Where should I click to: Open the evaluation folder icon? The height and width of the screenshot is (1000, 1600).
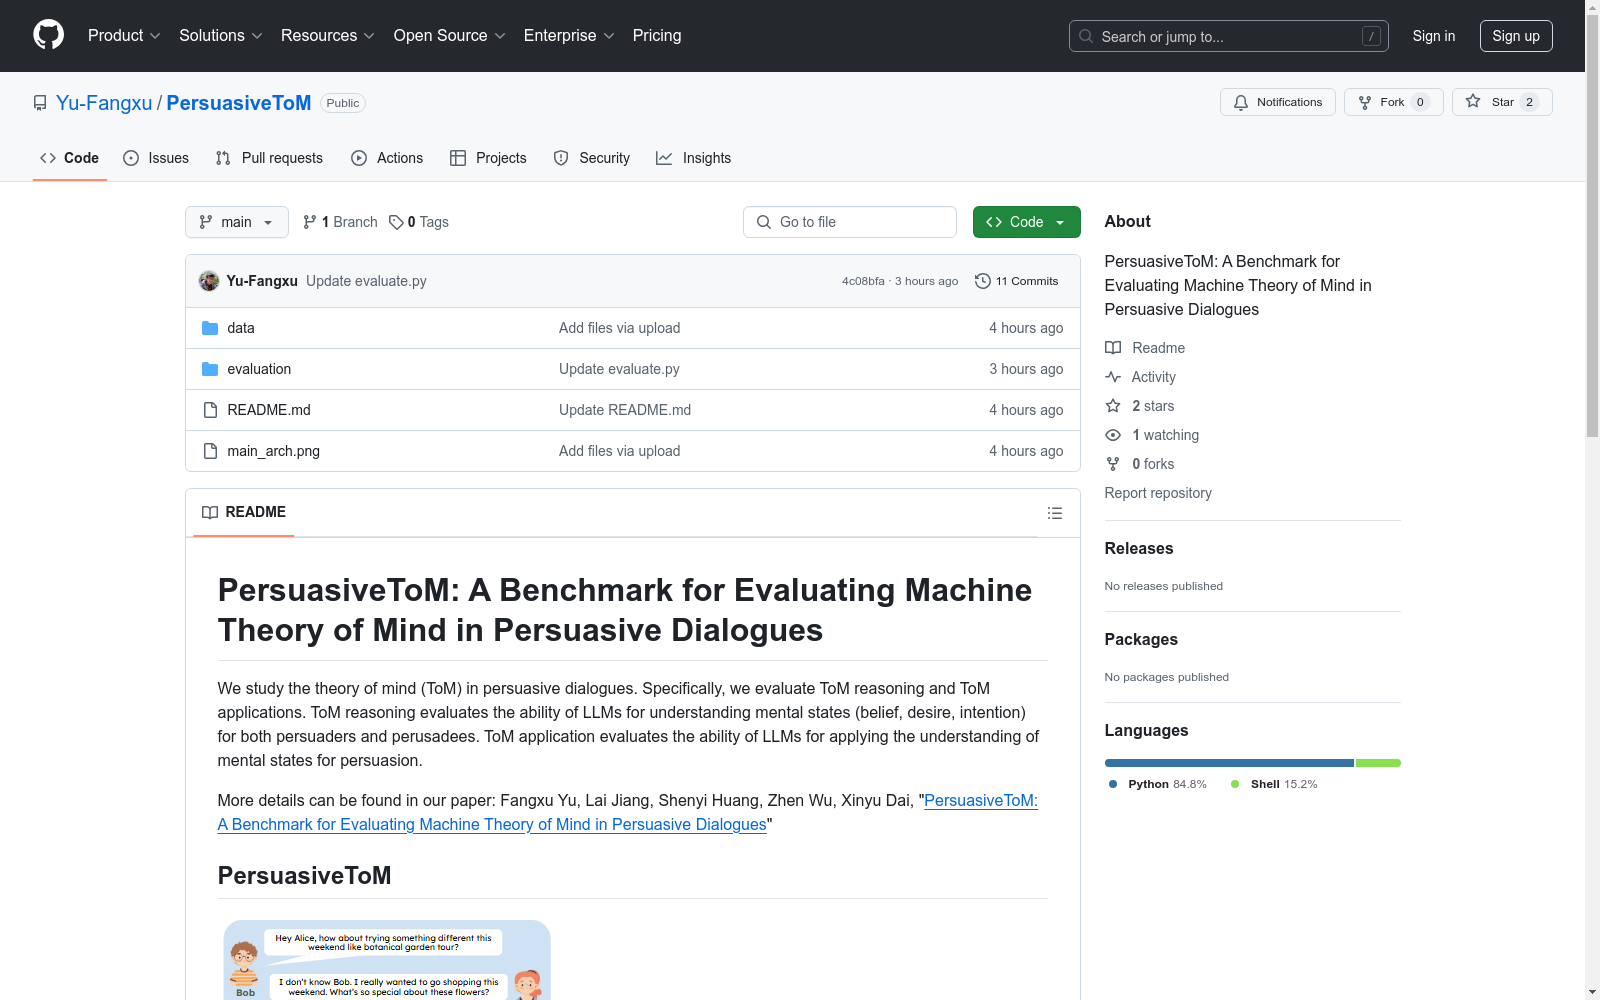point(210,369)
